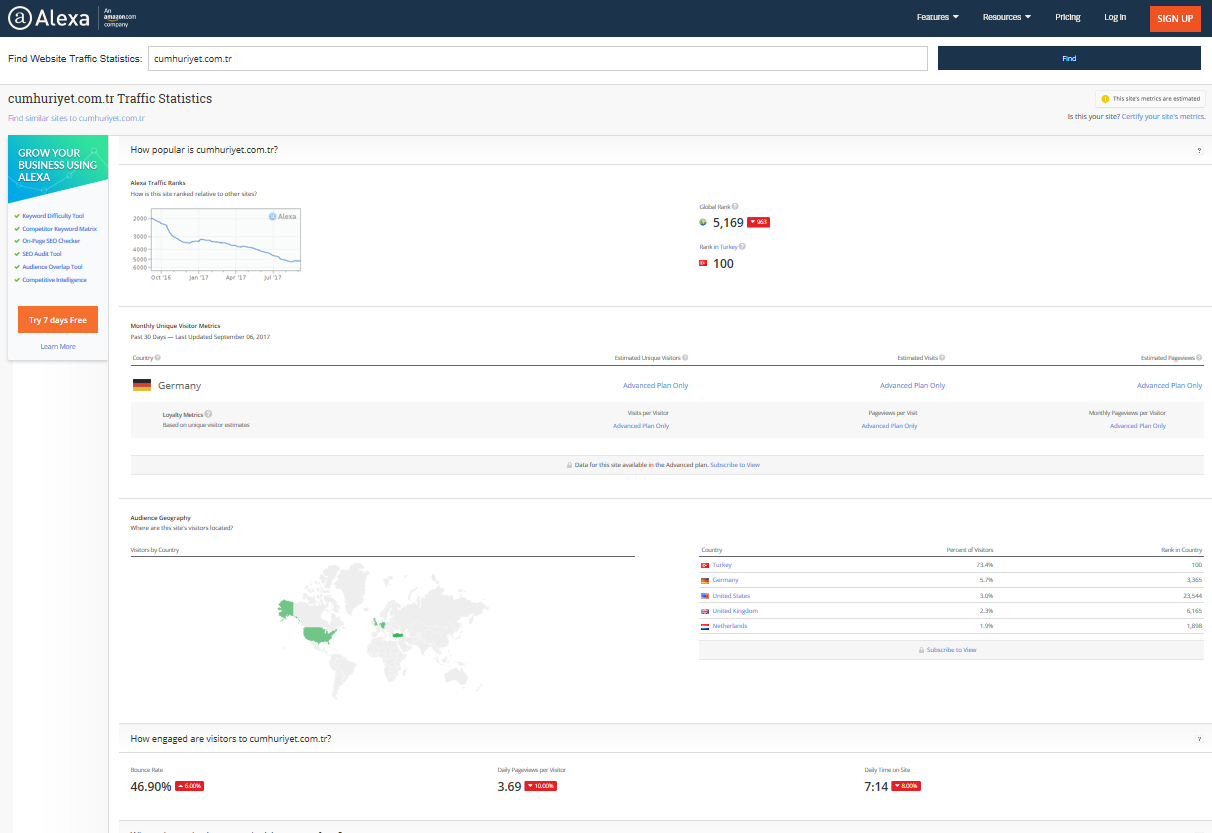Click the United Kingdom flag in the country table
Screen dimensions: 1212x833
pos(705,611)
